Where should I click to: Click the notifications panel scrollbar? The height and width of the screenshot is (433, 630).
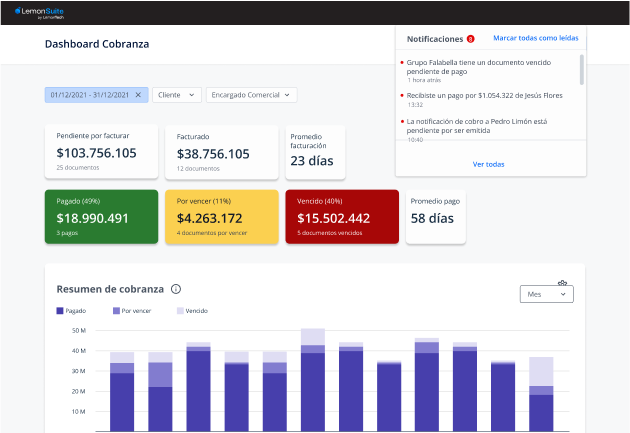point(581,72)
